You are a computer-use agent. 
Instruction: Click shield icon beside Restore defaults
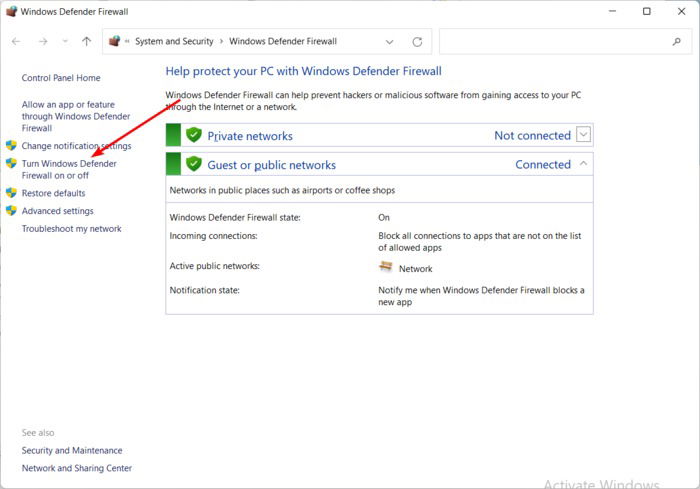click(x=11, y=193)
